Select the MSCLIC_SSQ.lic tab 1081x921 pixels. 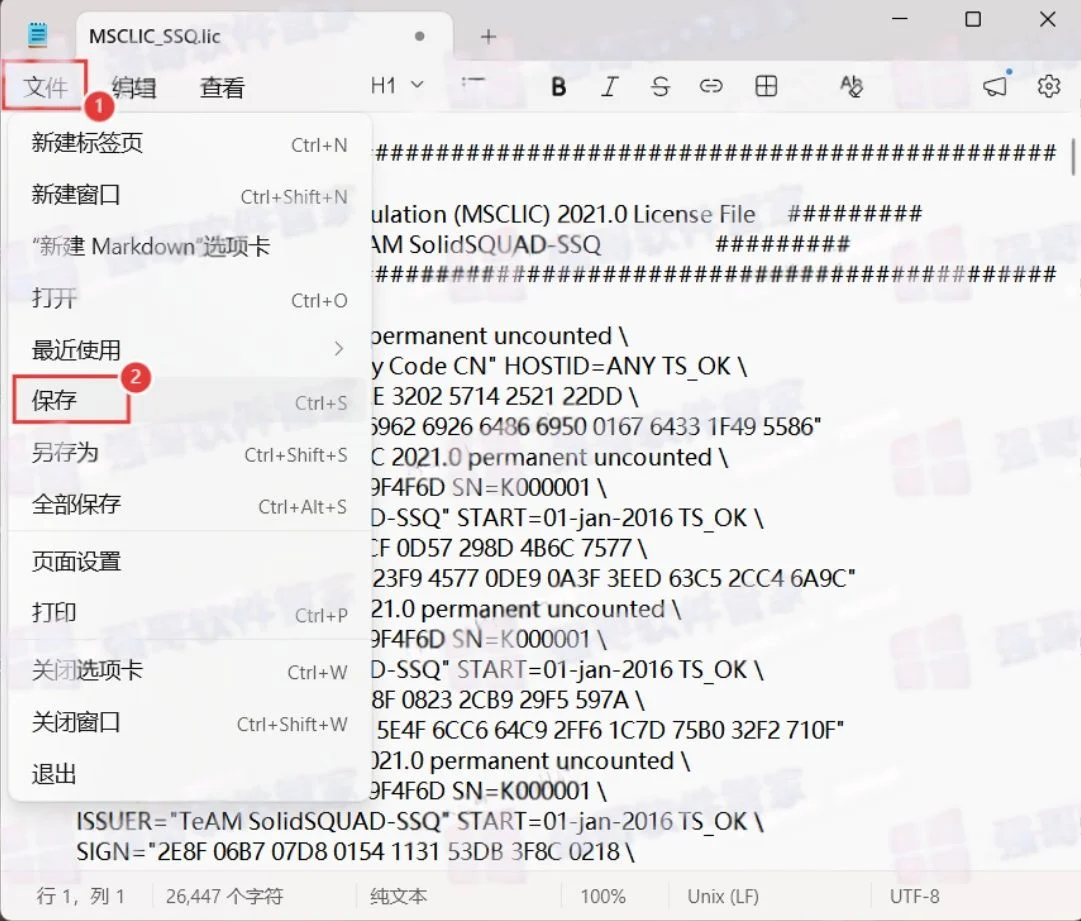tap(265, 37)
